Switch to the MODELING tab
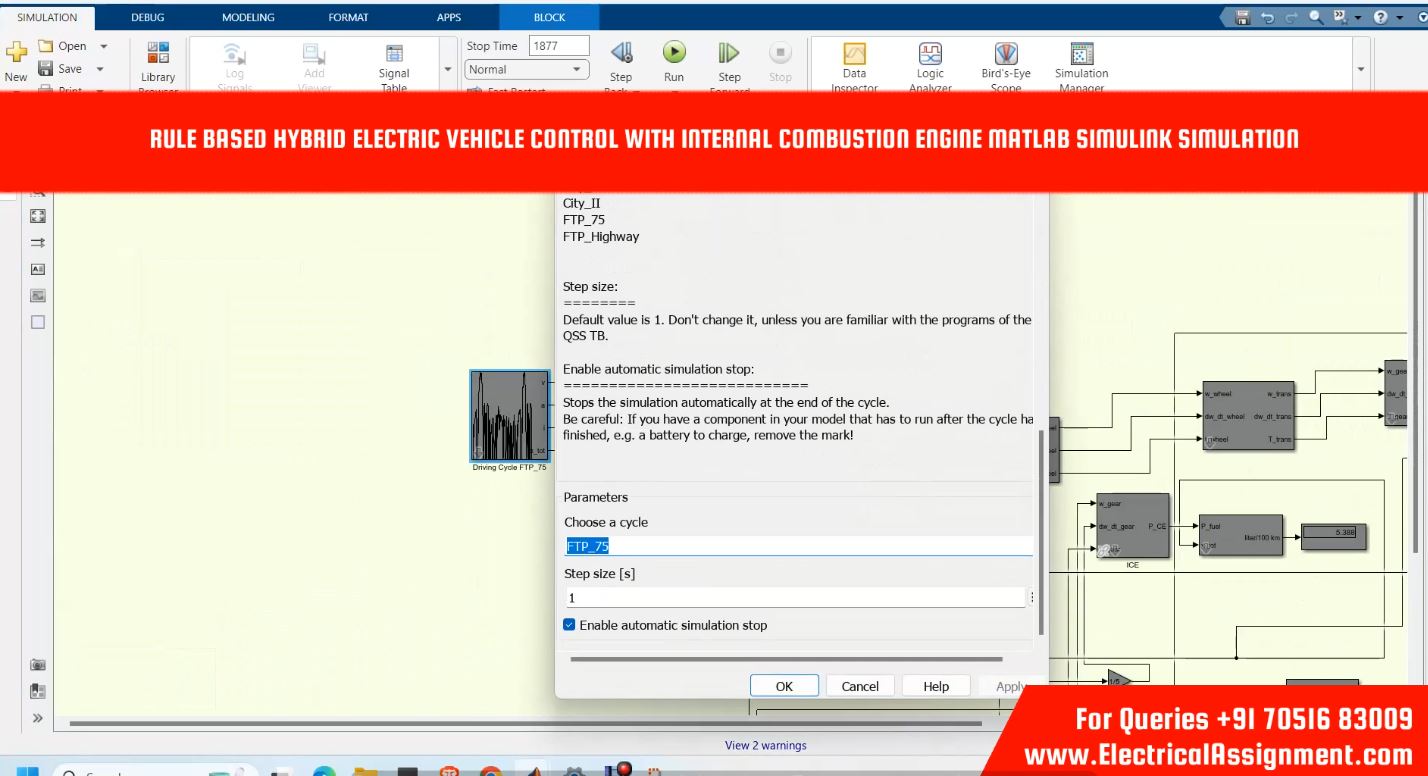This screenshot has height=776, width=1428. 248,17
